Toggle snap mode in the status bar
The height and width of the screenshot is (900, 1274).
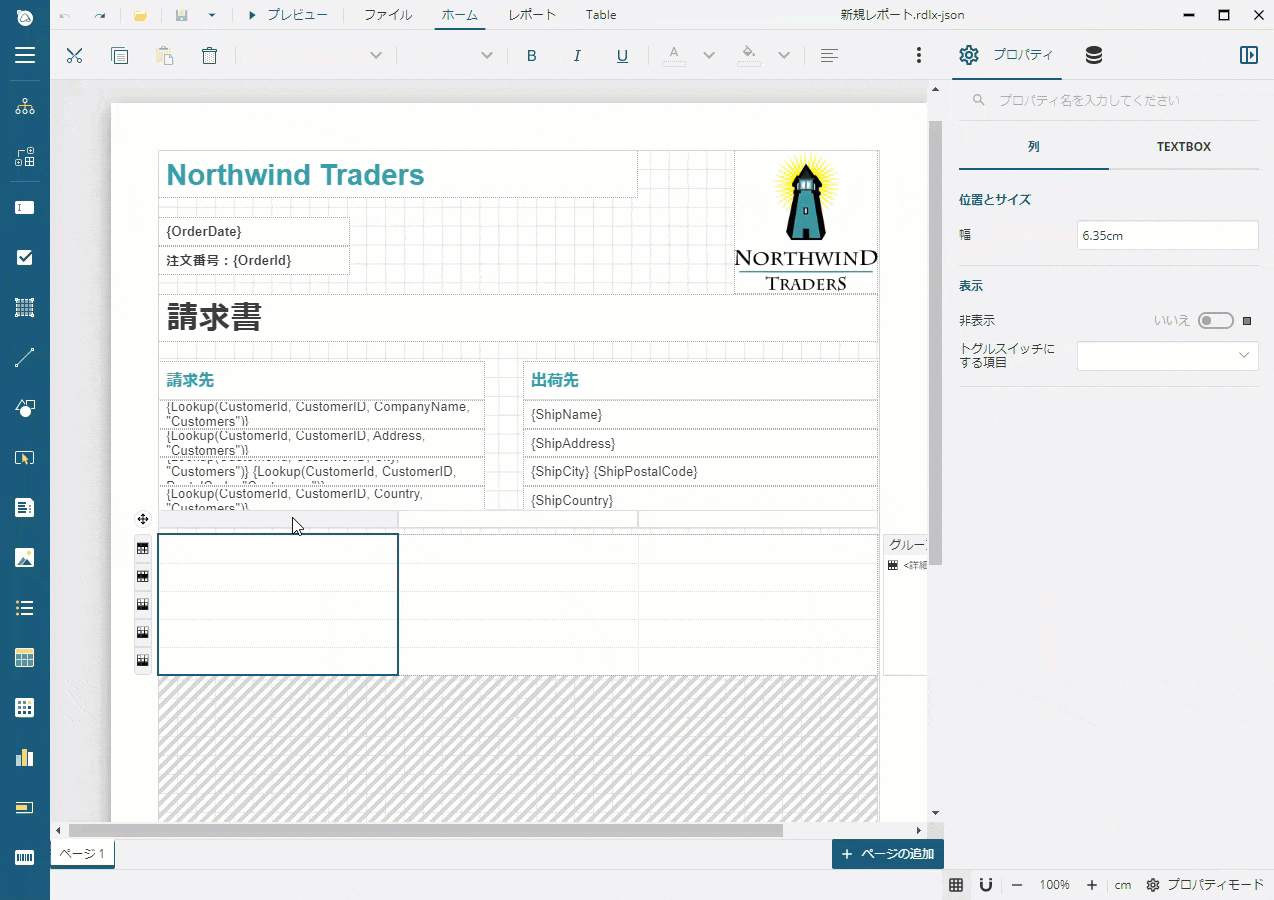(985, 885)
